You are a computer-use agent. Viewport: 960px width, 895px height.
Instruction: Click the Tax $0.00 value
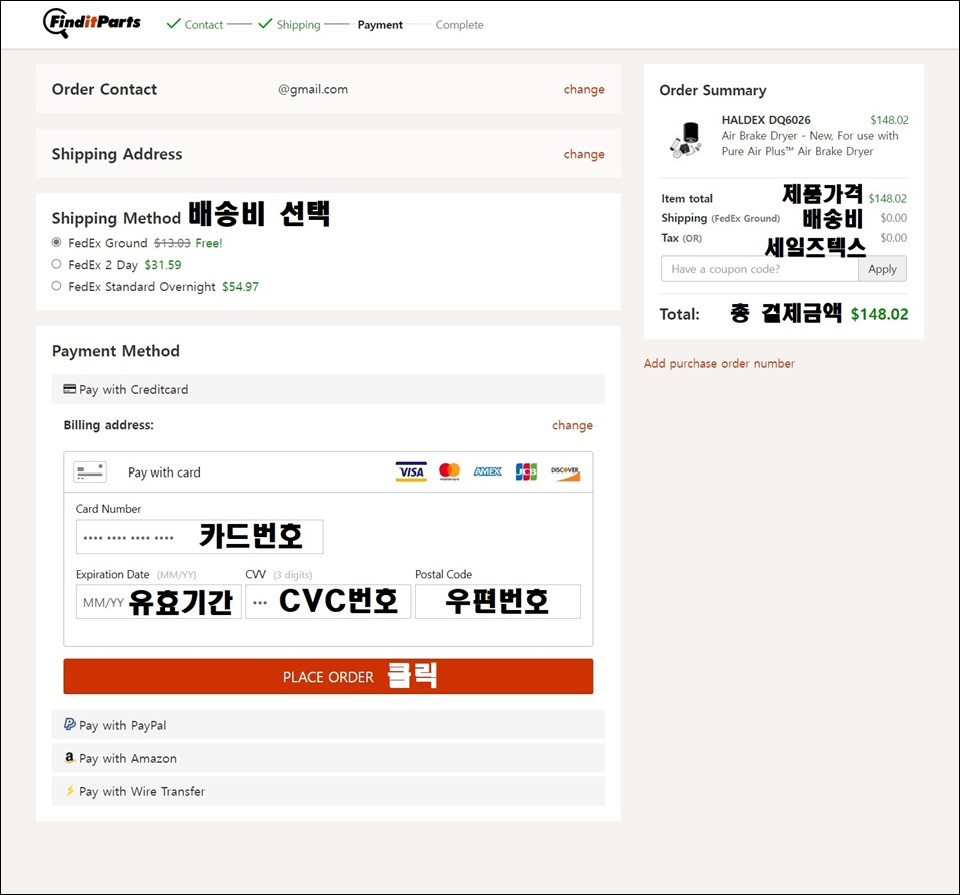(894, 238)
